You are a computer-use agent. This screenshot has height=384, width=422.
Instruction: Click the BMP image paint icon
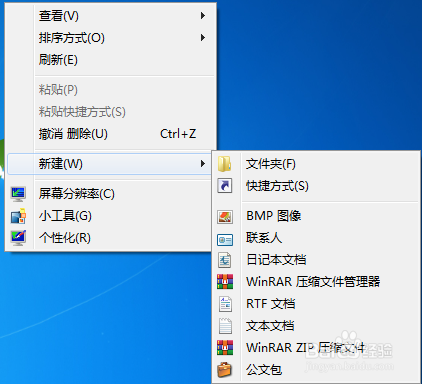[x=225, y=217]
